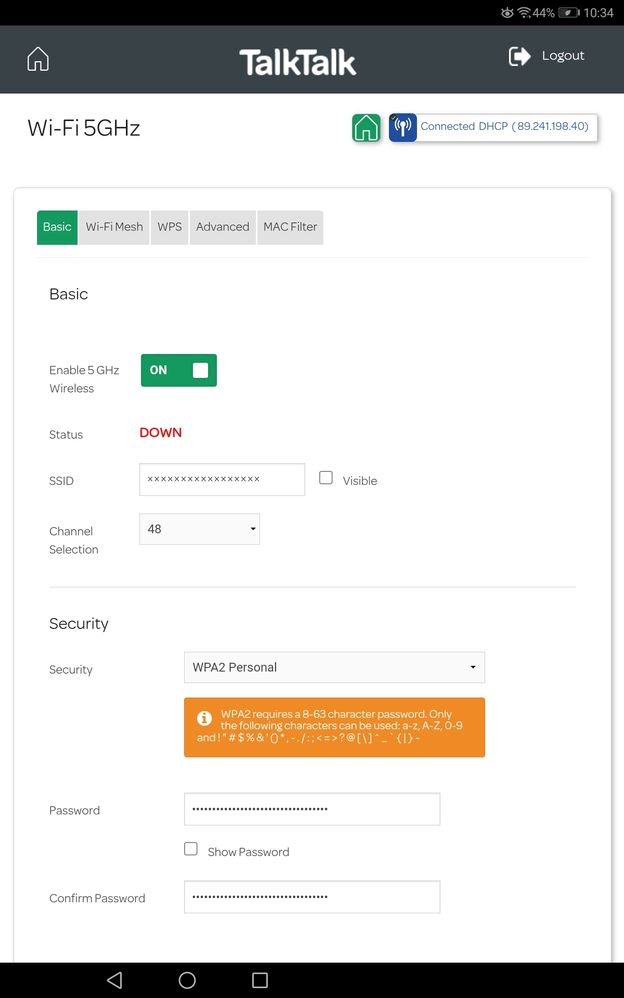Tap the Android recent apps square

260,980
